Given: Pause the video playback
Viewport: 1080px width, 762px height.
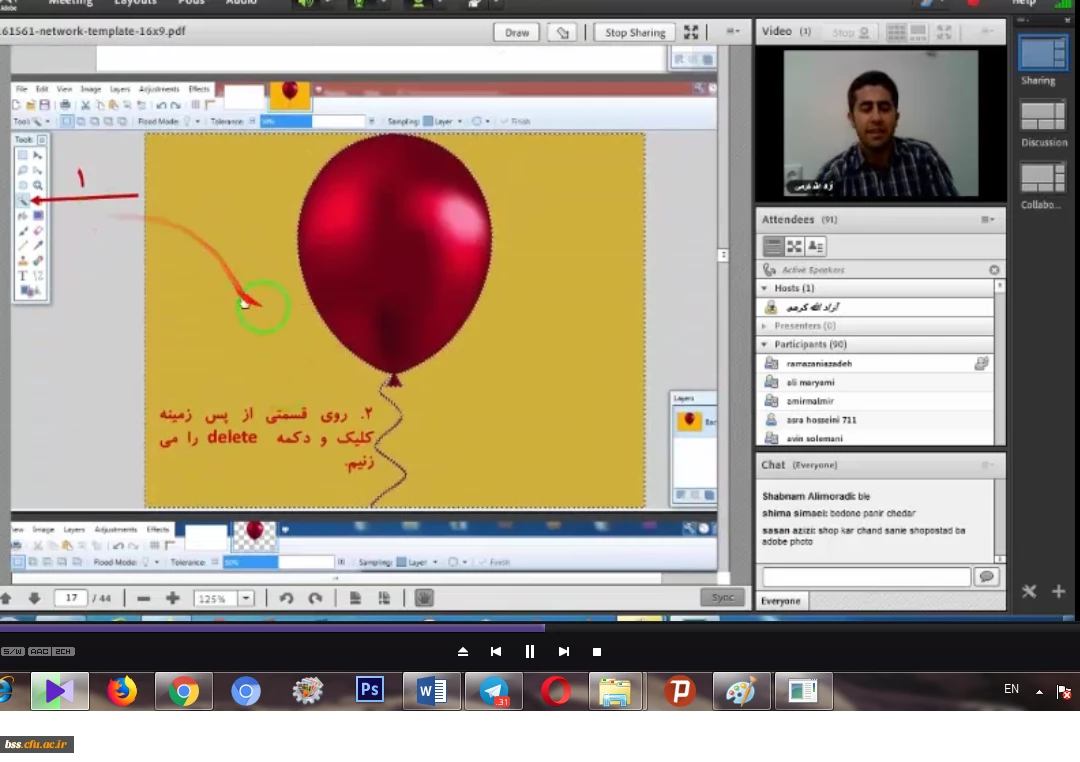Looking at the screenshot, I should pyautogui.click(x=530, y=651).
